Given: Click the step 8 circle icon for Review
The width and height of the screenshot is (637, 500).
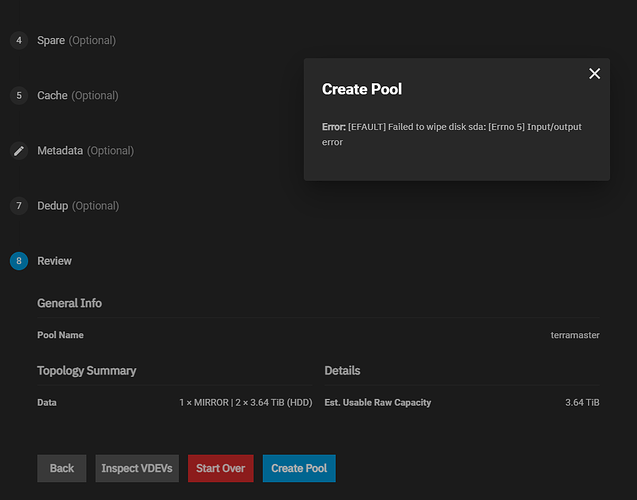Looking at the screenshot, I should coord(19,261).
